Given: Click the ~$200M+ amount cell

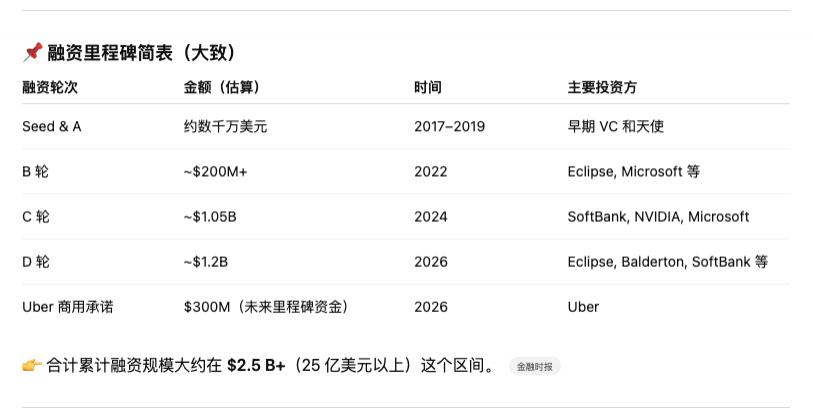Looking at the screenshot, I should pos(216,172).
